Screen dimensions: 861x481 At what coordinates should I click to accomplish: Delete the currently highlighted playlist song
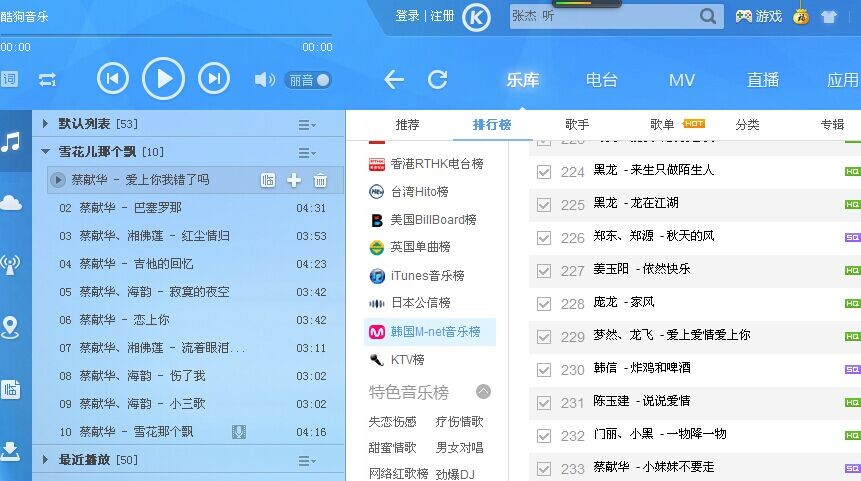coord(320,180)
